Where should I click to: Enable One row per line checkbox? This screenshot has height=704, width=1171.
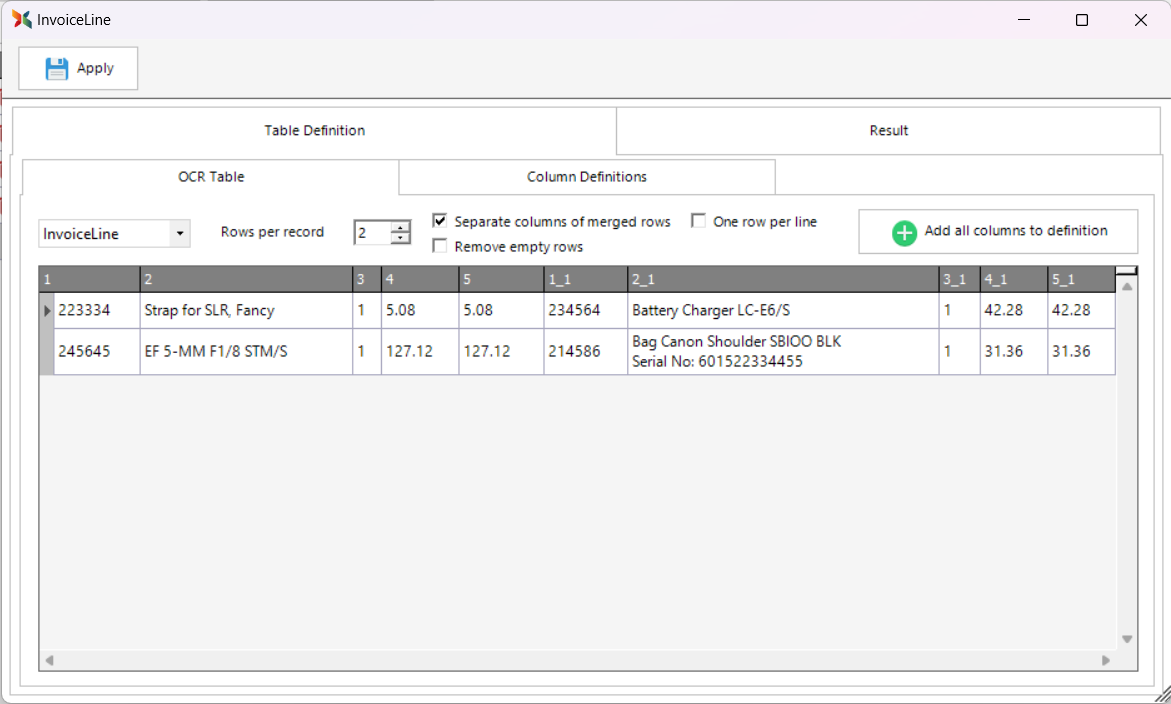699,221
